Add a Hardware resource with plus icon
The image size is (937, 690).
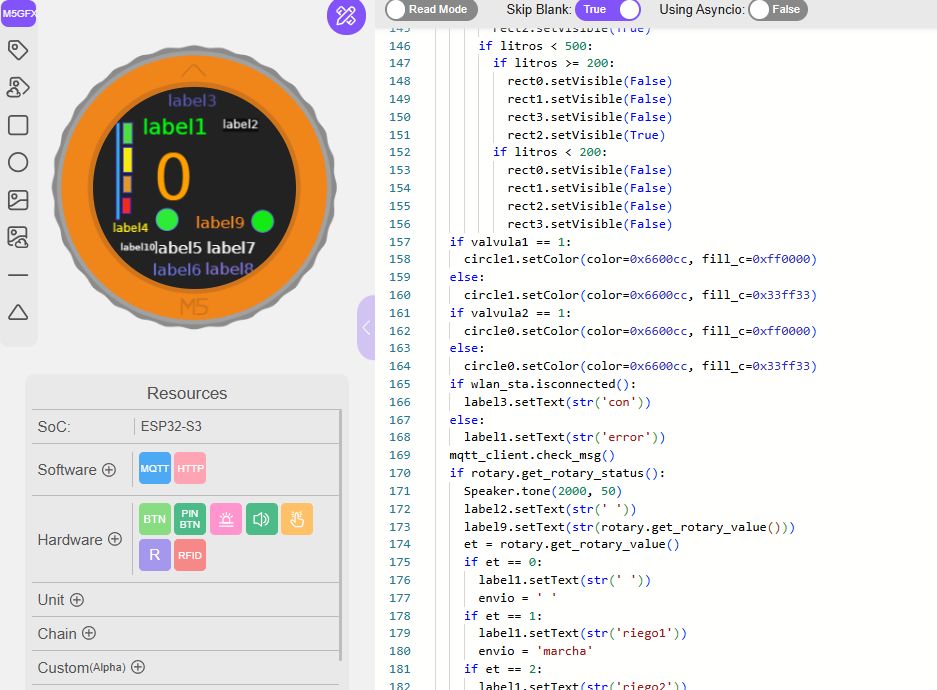click(x=115, y=539)
